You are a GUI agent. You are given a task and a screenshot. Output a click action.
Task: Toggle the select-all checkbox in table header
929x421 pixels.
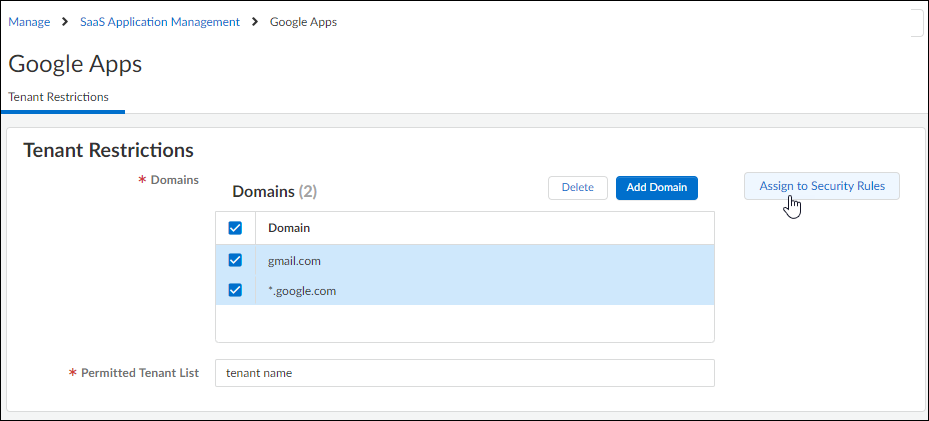tap(235, 228)
